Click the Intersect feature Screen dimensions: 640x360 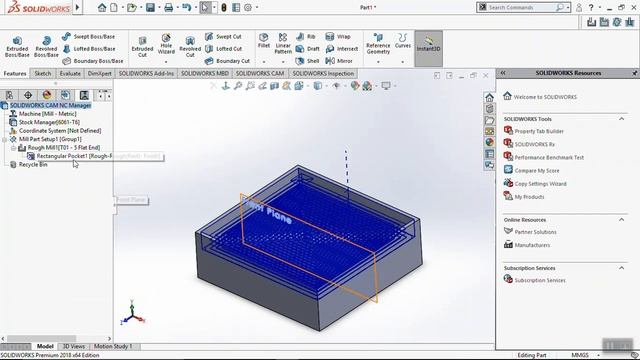tap(342, 49)
